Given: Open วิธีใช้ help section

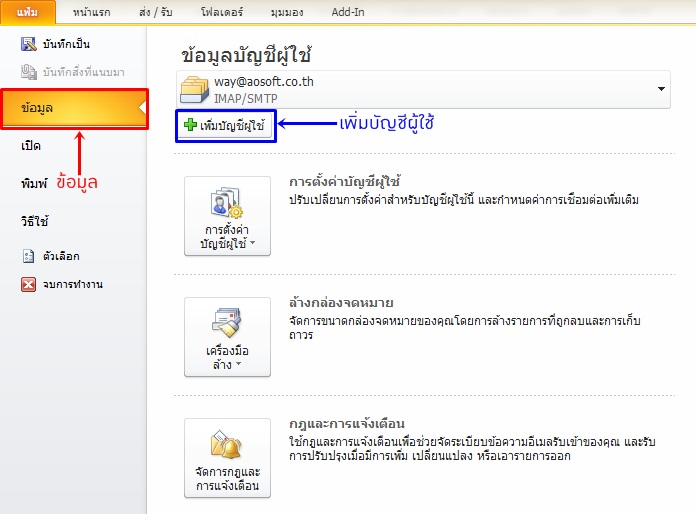Looking at the screenshot, I should click(35, 221).
